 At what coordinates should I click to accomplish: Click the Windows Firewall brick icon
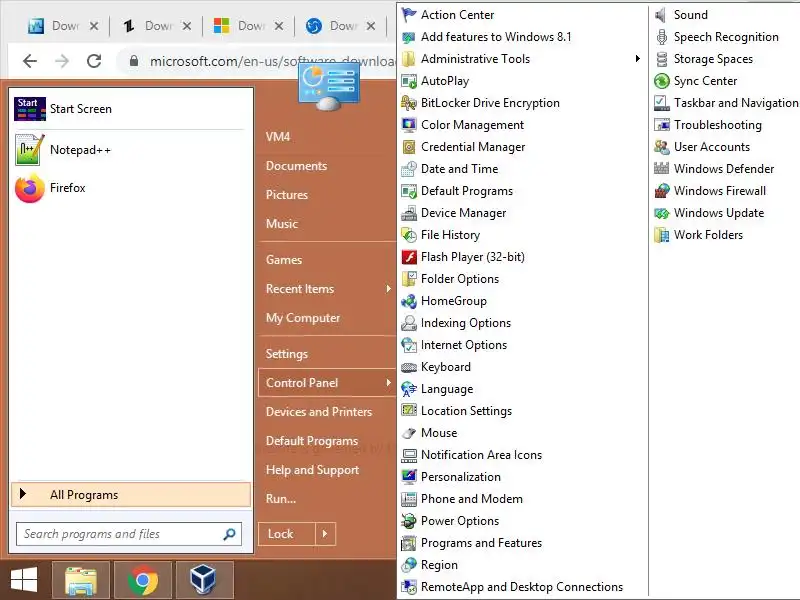pyautogui.click(x=661, y=191)
